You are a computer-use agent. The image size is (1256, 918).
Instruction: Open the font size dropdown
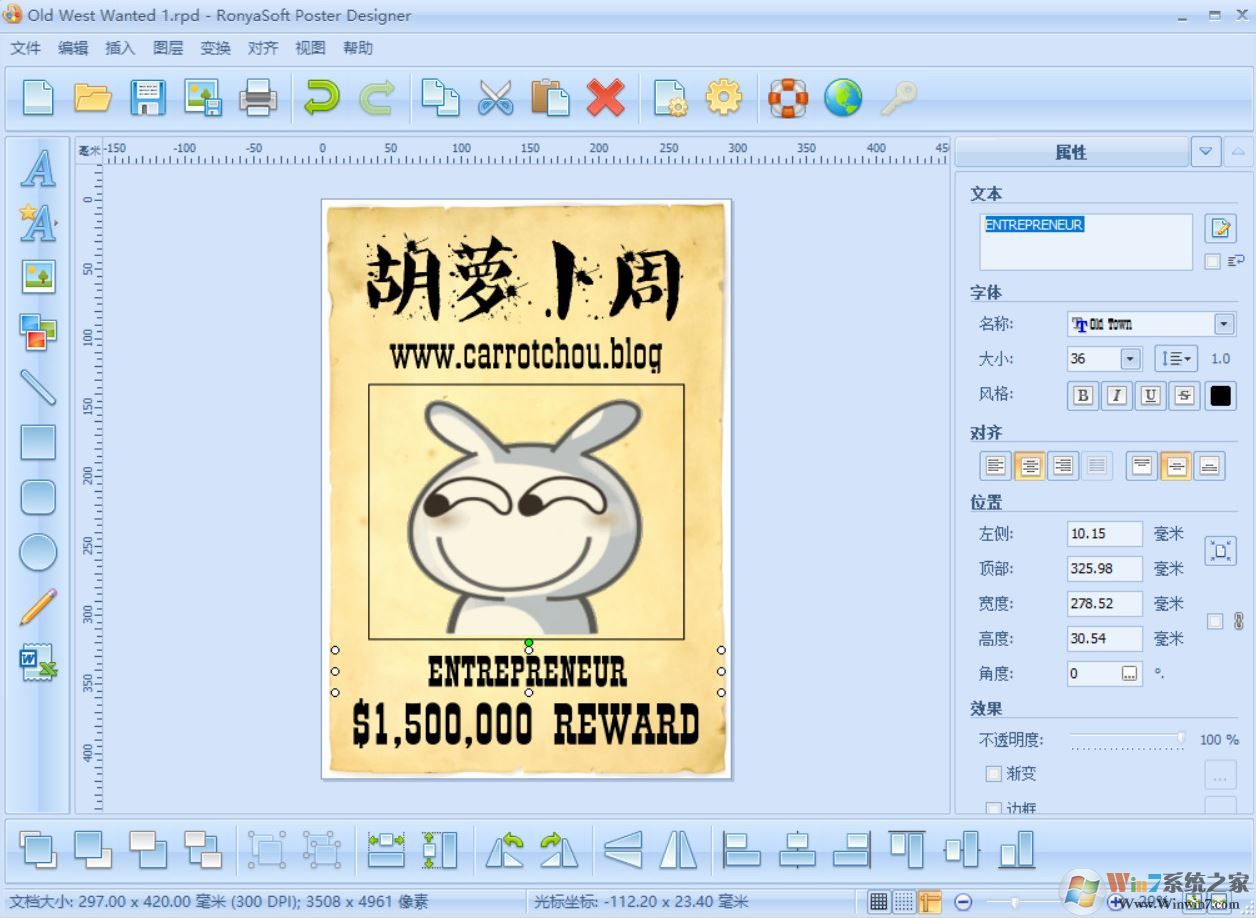(1129, 358)
